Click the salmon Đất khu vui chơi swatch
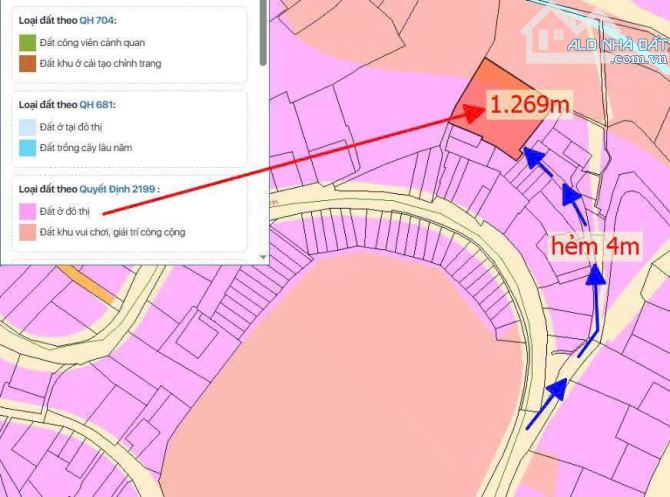Image resolution: width=670 pixels, height=497 pixels. pos(27,232)
